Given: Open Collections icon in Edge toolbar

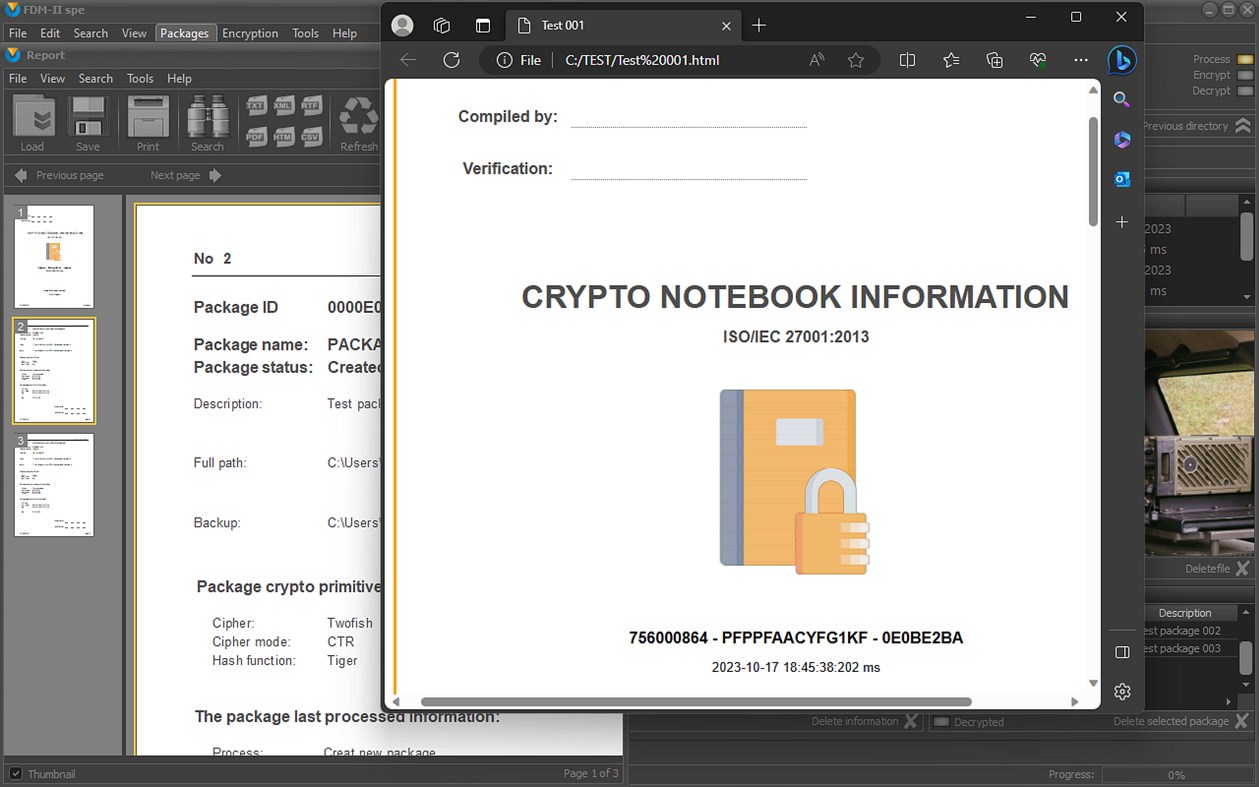Looking at the screenshot, I should [x=994, y=60].
